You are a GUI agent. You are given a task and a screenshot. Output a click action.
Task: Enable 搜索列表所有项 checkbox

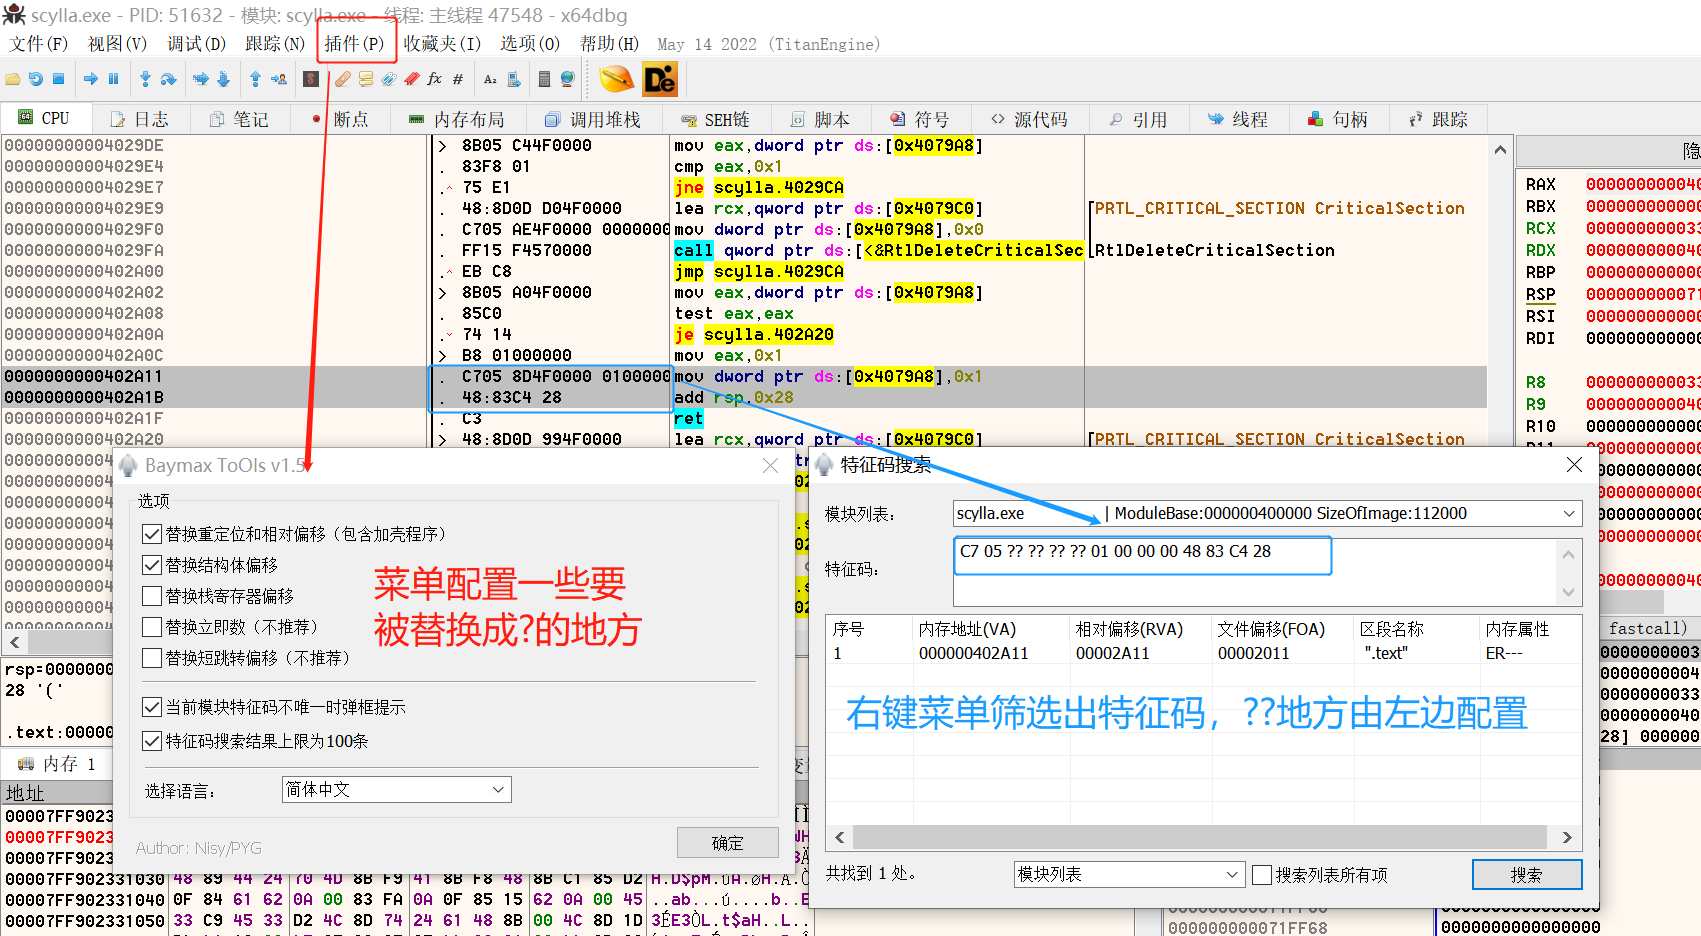1262,875
